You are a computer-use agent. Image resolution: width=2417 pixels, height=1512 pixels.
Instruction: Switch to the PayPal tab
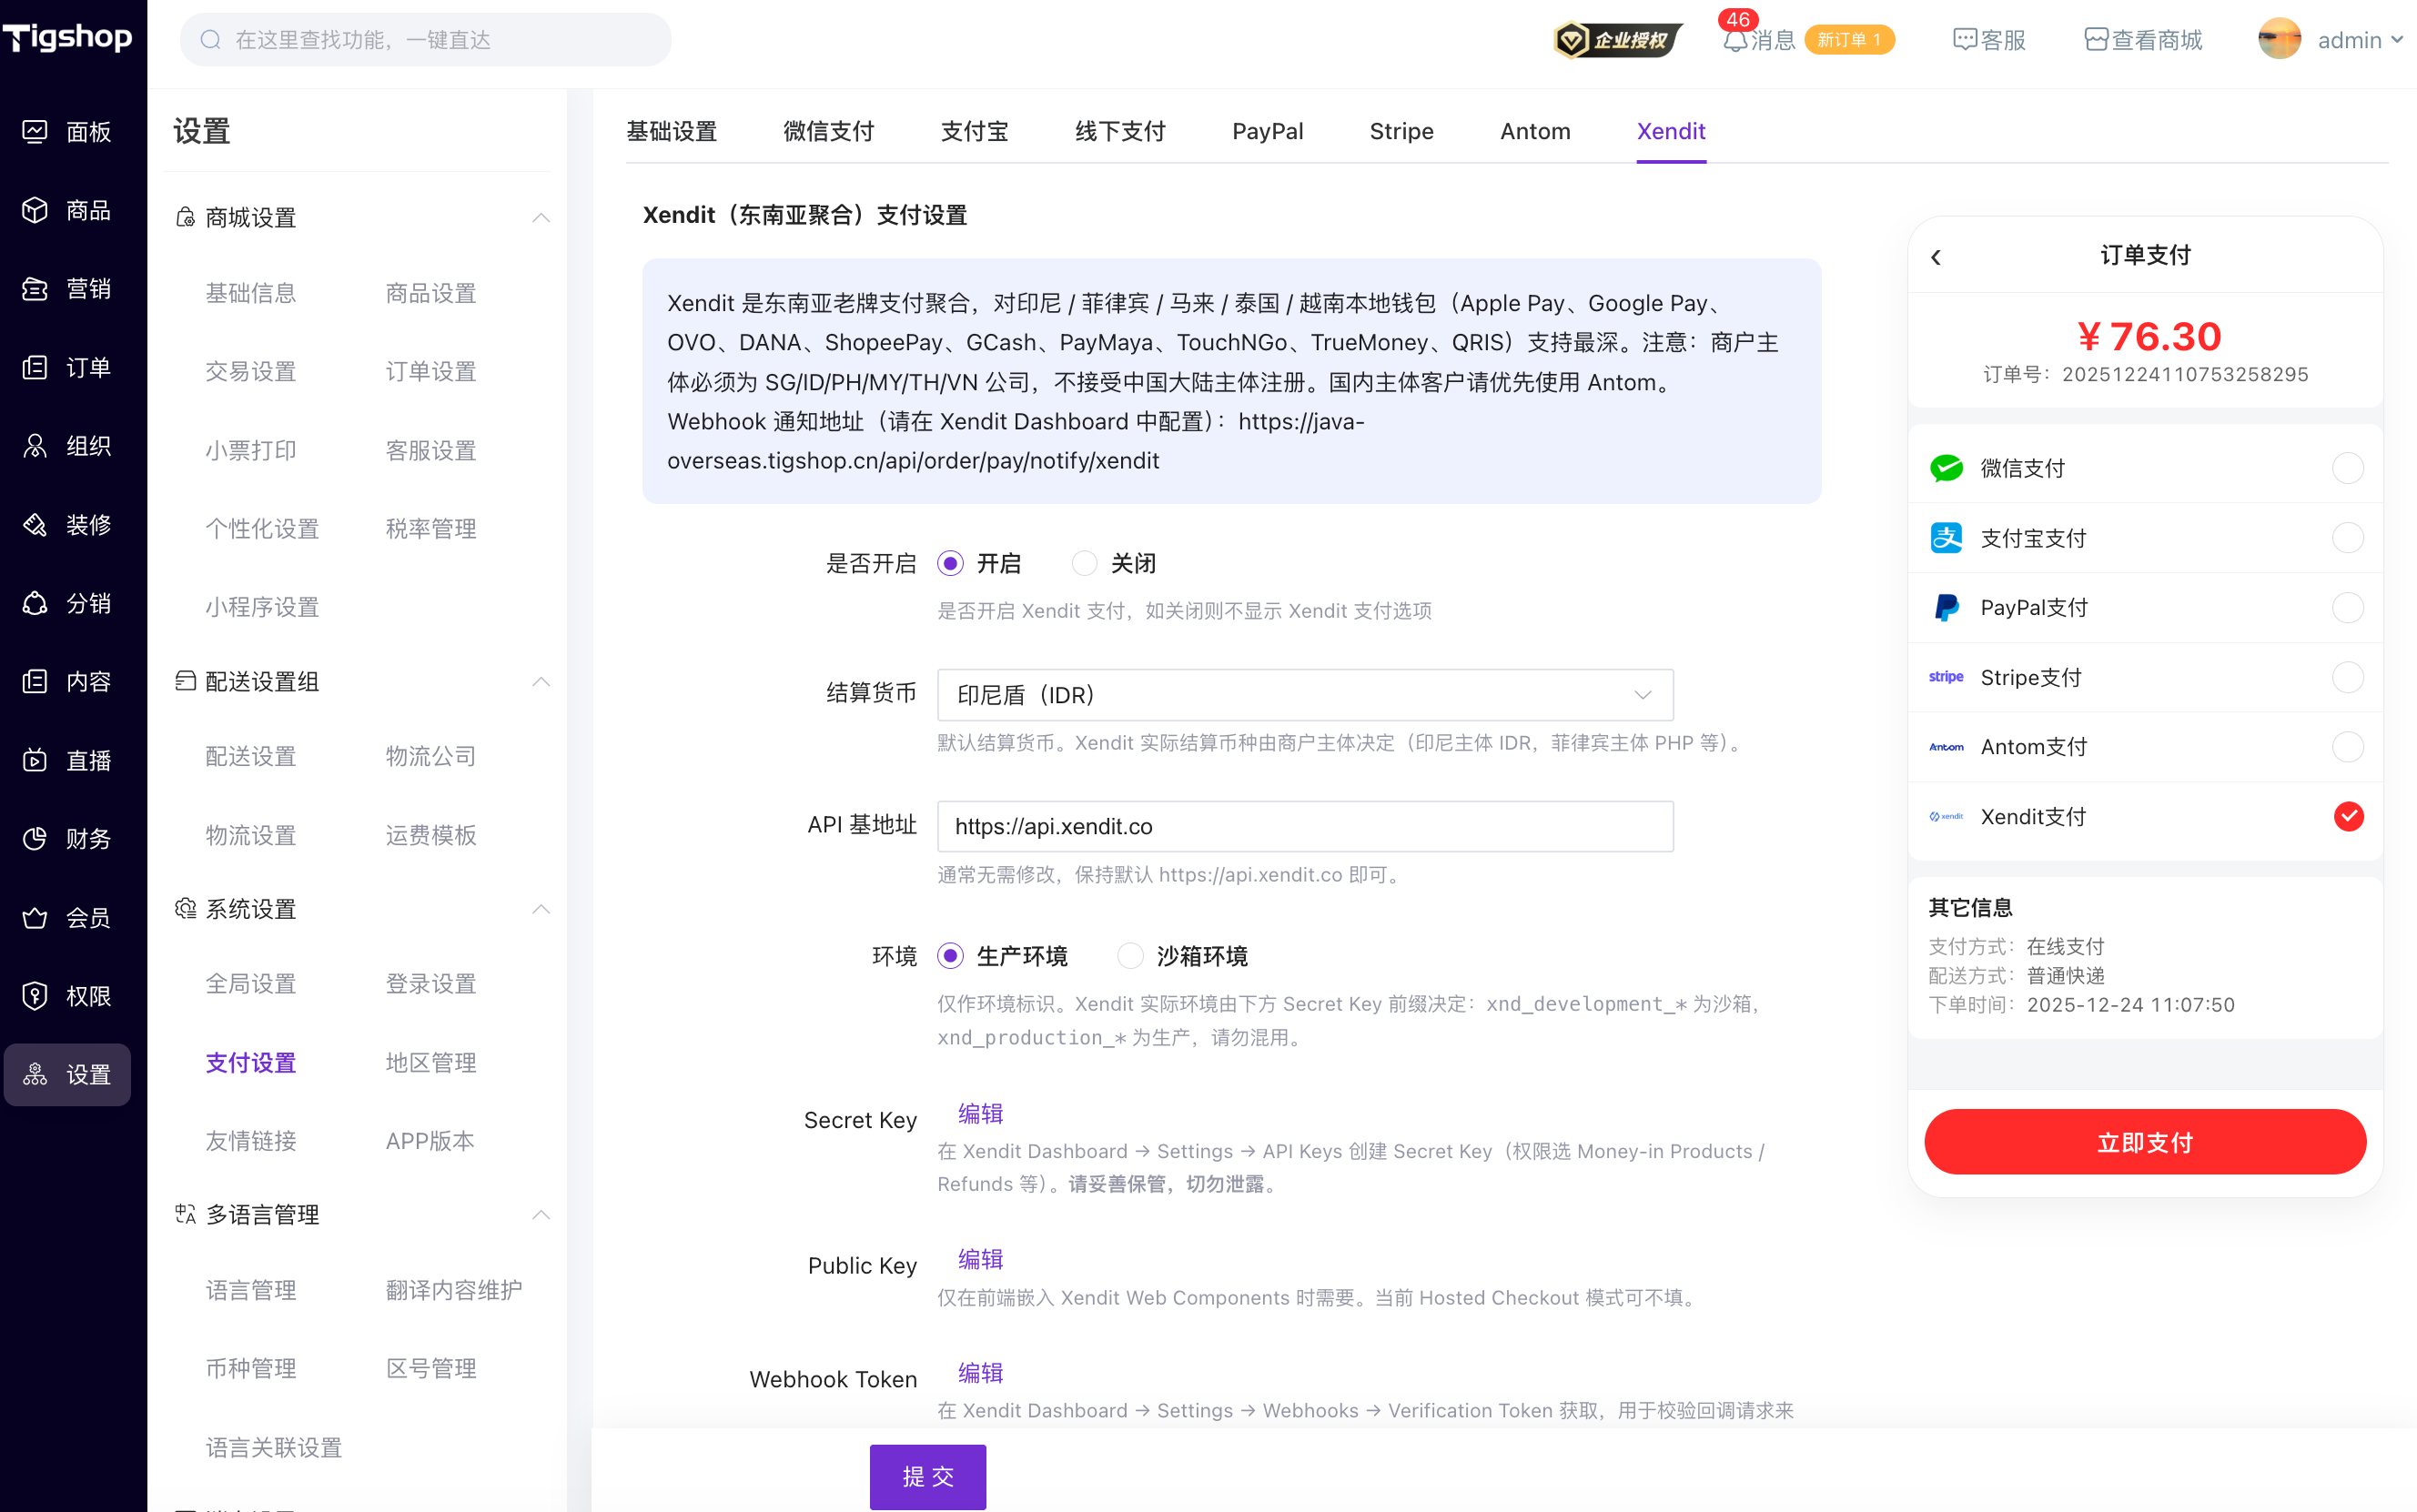point(1267,132)
